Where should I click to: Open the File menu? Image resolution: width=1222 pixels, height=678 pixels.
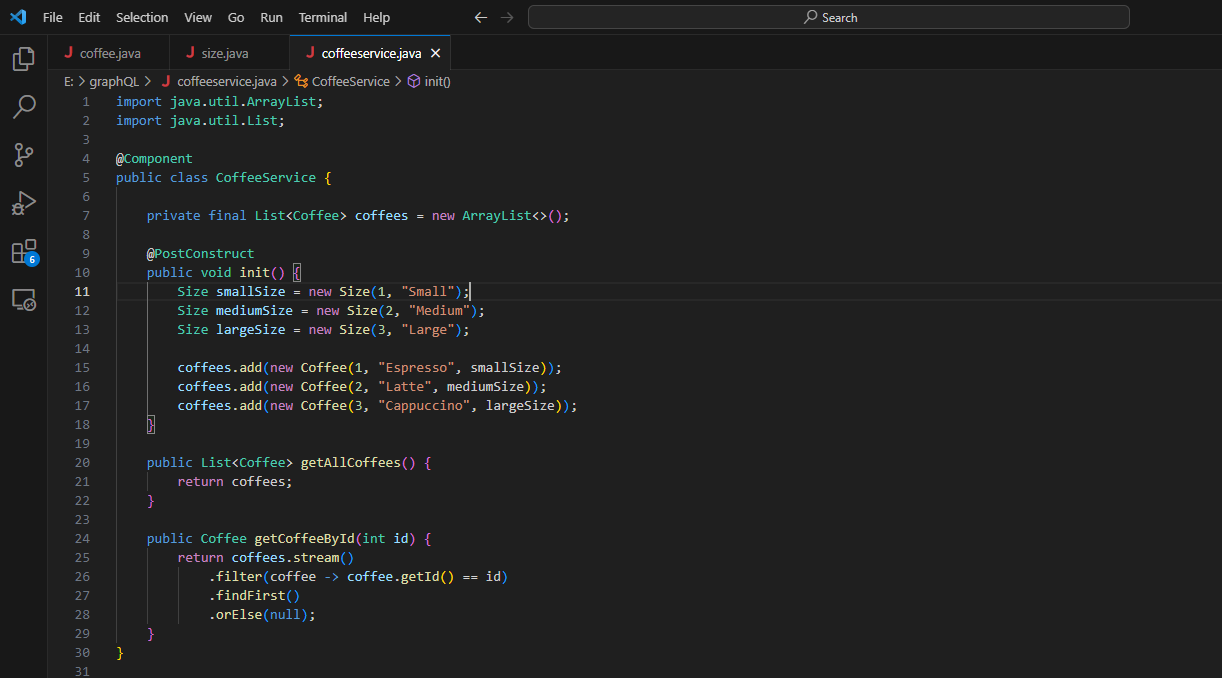(53, 17)
